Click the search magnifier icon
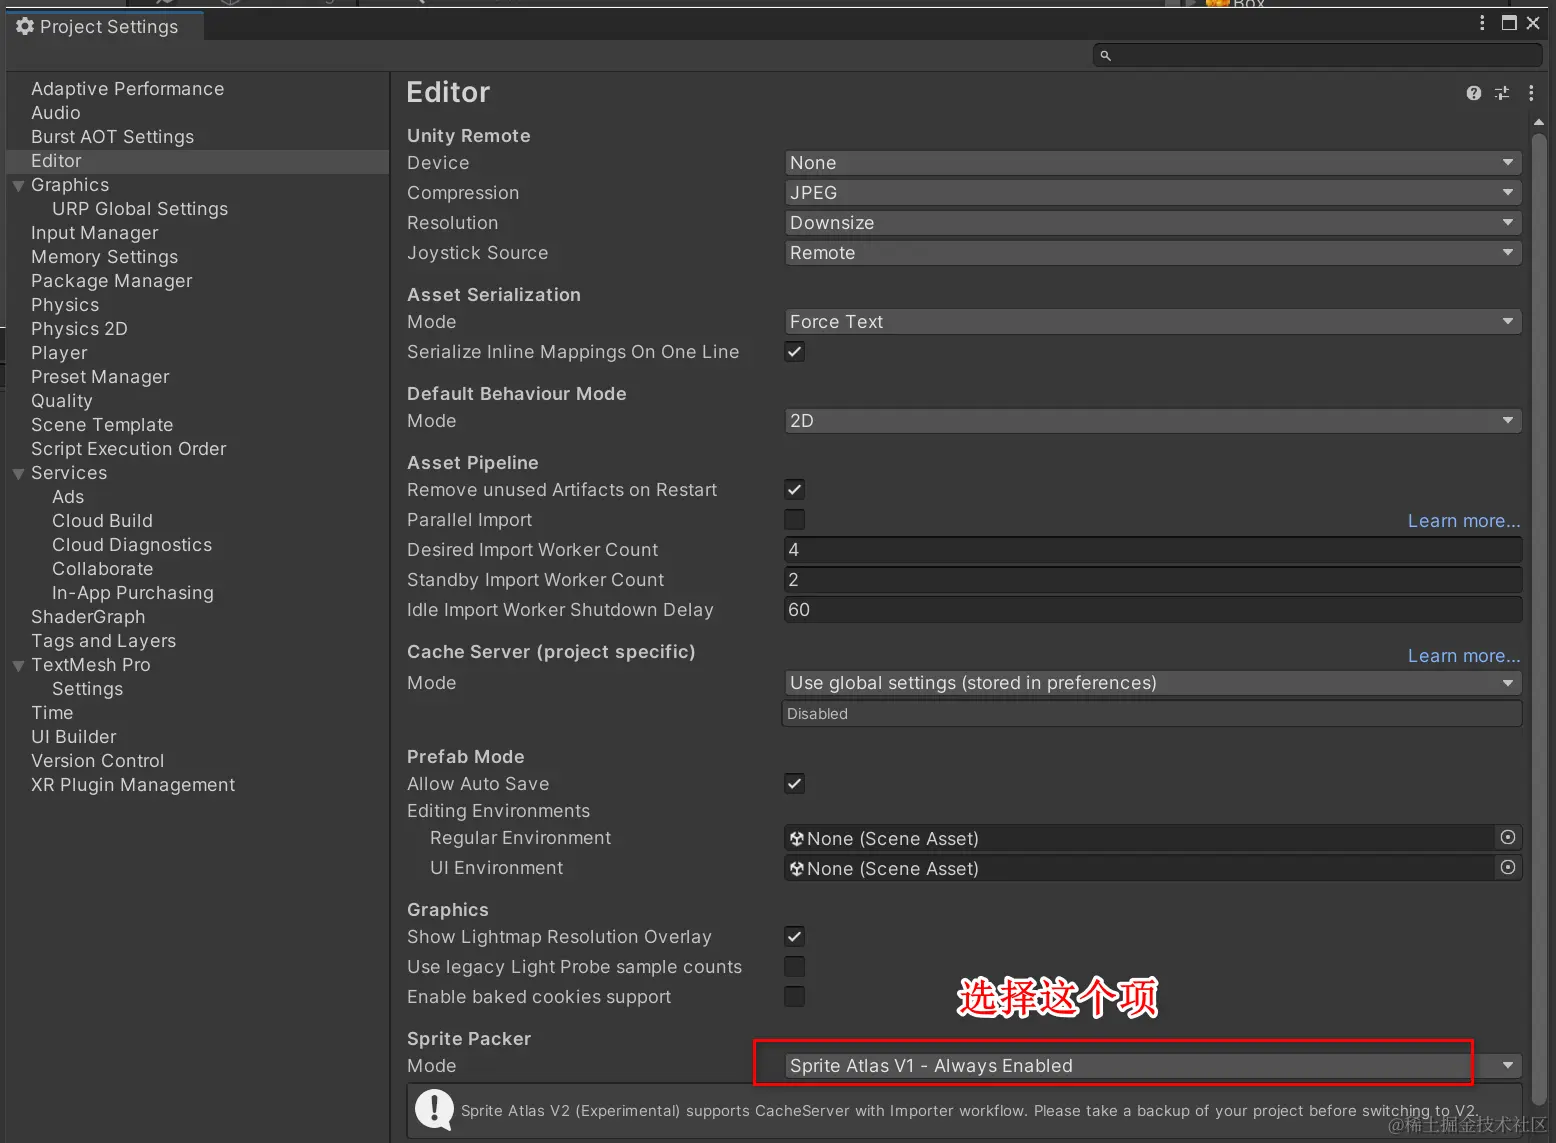This screenshot has height=1143, width=1556. 1105,56
